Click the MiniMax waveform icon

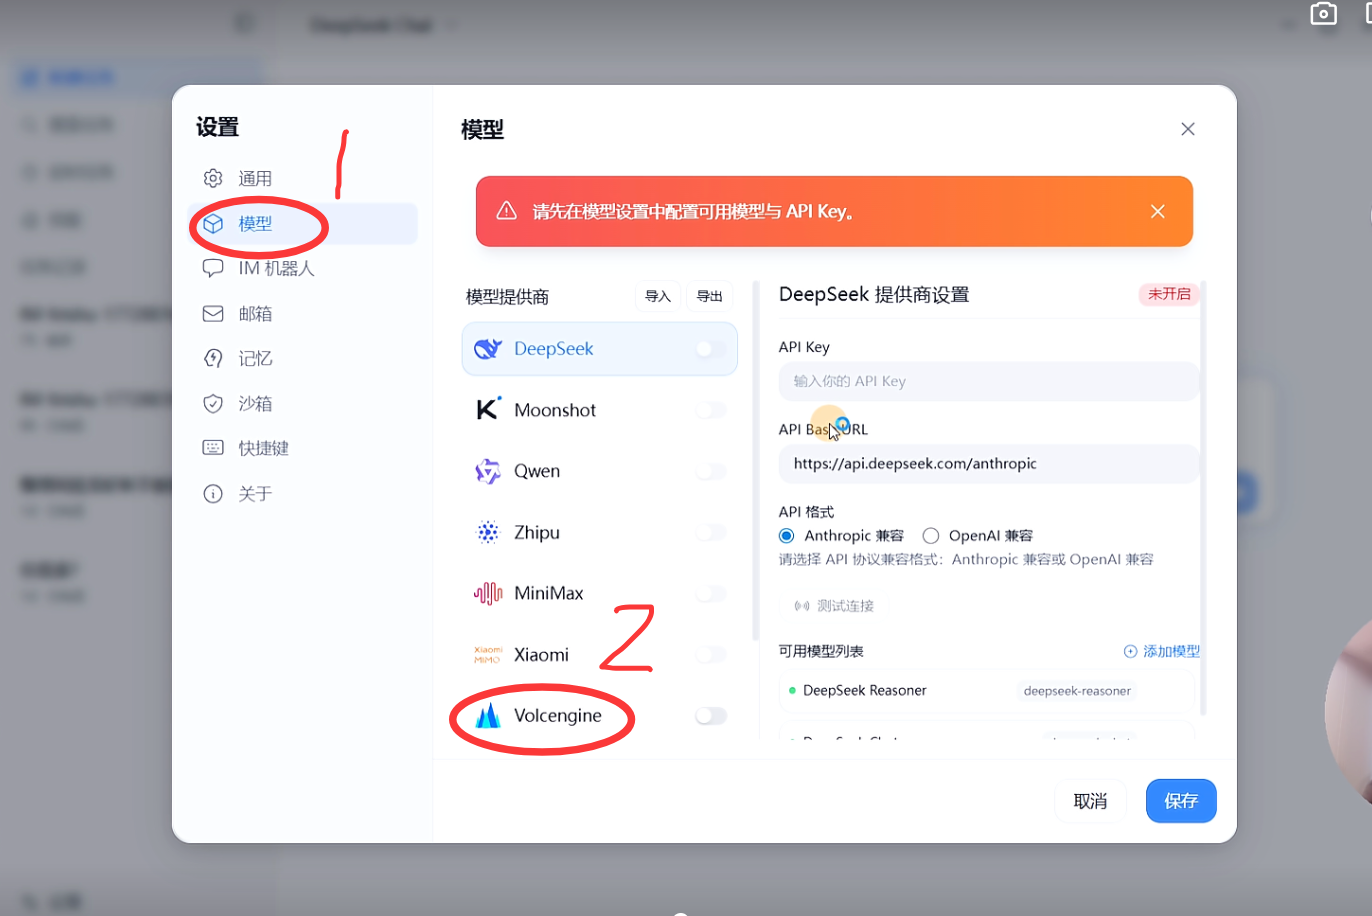pyautogui.click(x=487, y=594)
